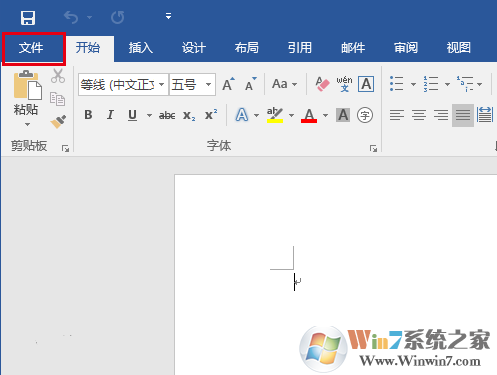
Task: Click the Clear All Formatting eraser icon
Action: 322,84
